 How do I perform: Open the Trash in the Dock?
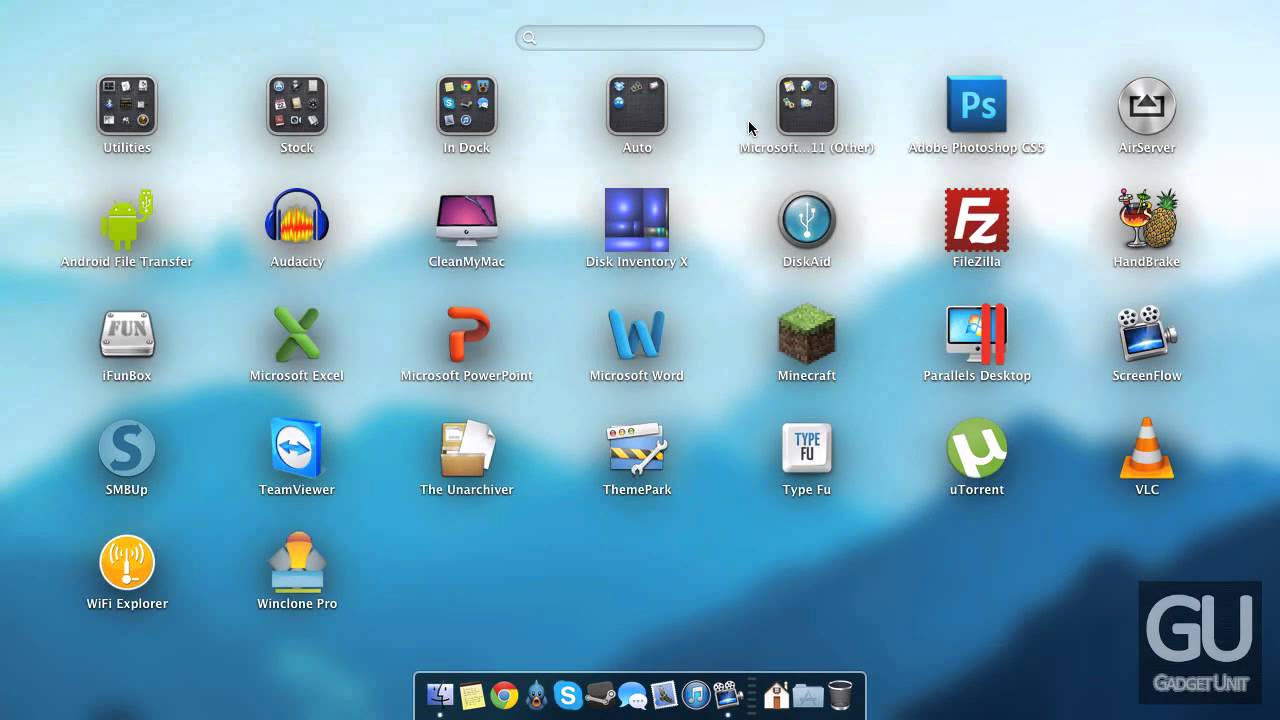click(x=840, y=695)
